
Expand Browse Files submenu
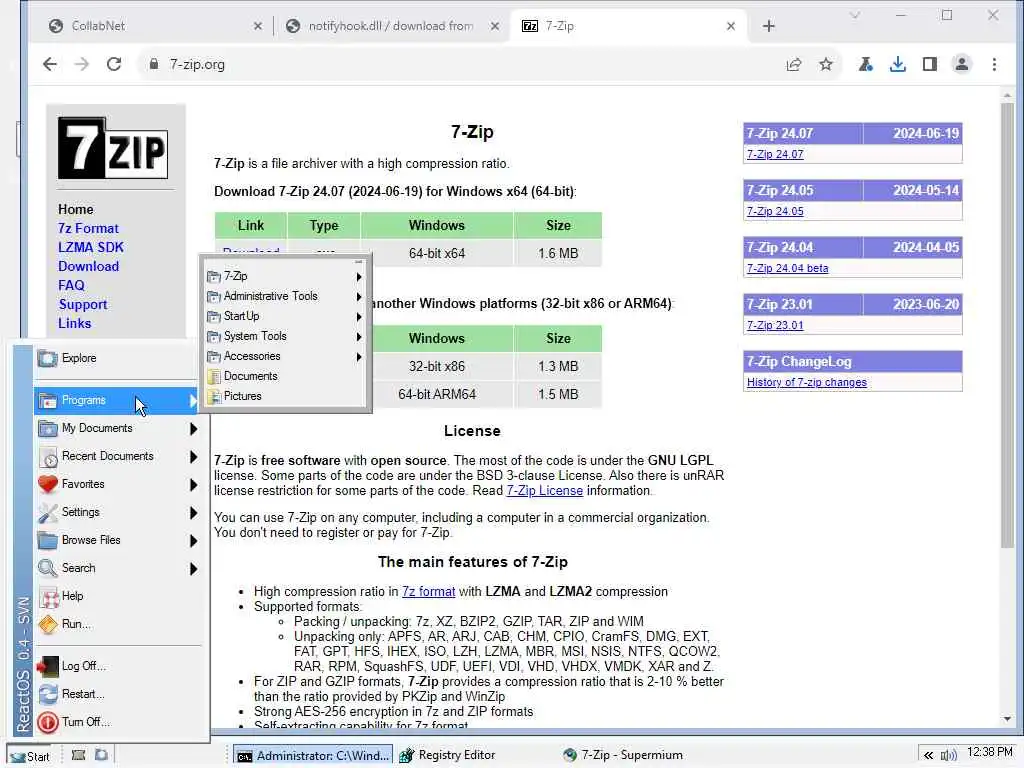tap(118, 541)
